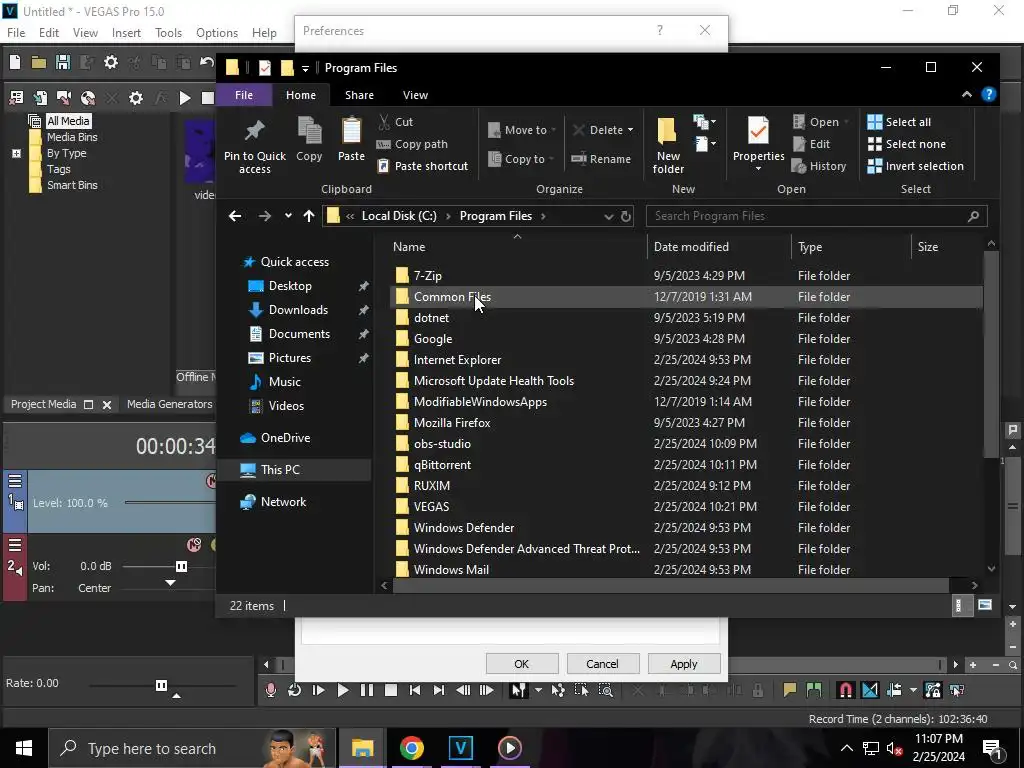Adjust the track 2 Vol slider
Viewport: 1024px width, 768px height.
[182, 566]
